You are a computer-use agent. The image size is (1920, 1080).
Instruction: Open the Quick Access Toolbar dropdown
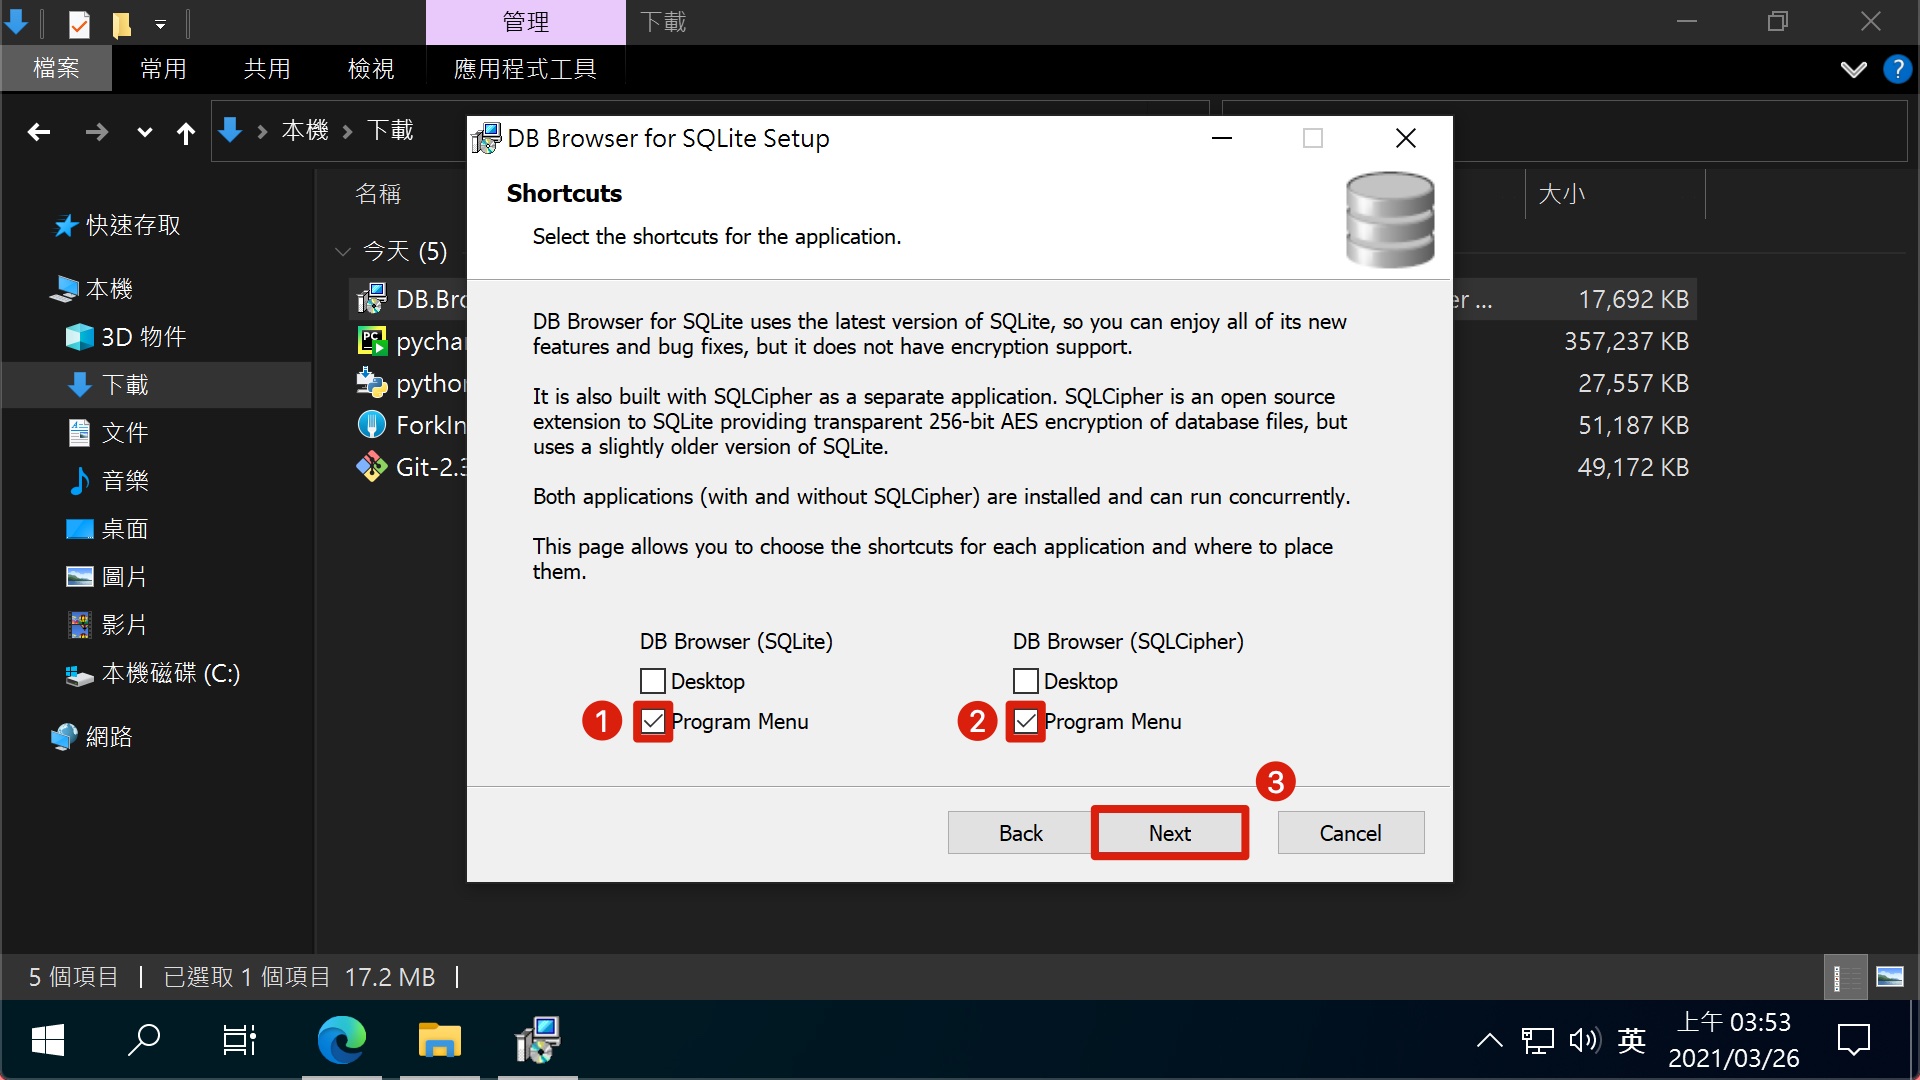pyautogui.click(x=160, y=23)
